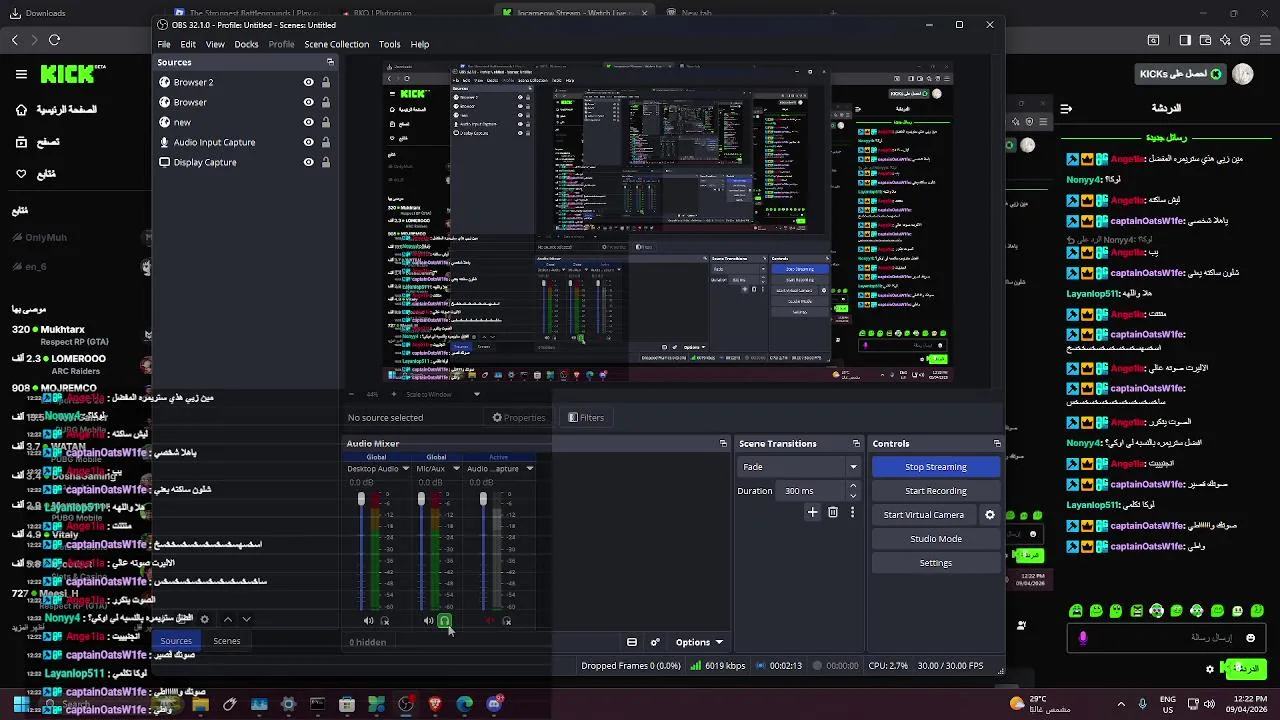Viewport: 1280px width, 720px height.
Task: Toggle Desktop Audio monitoring headphone icon
Action: coord(385,621)
